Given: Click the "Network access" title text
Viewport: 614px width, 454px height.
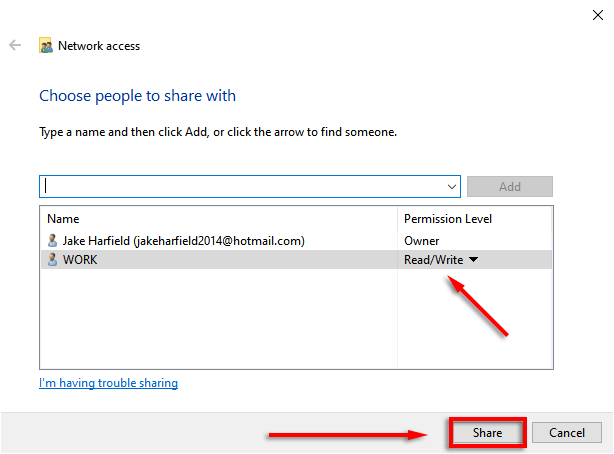Looking at the screenshot, I should [99, 46].
